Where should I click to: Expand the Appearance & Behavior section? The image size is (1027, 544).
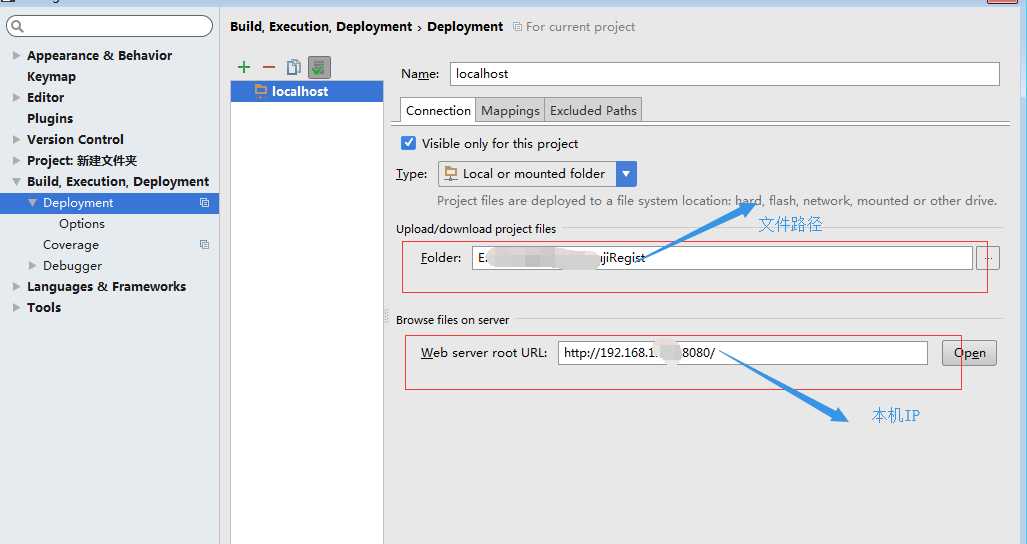click(x=16, y=56)
